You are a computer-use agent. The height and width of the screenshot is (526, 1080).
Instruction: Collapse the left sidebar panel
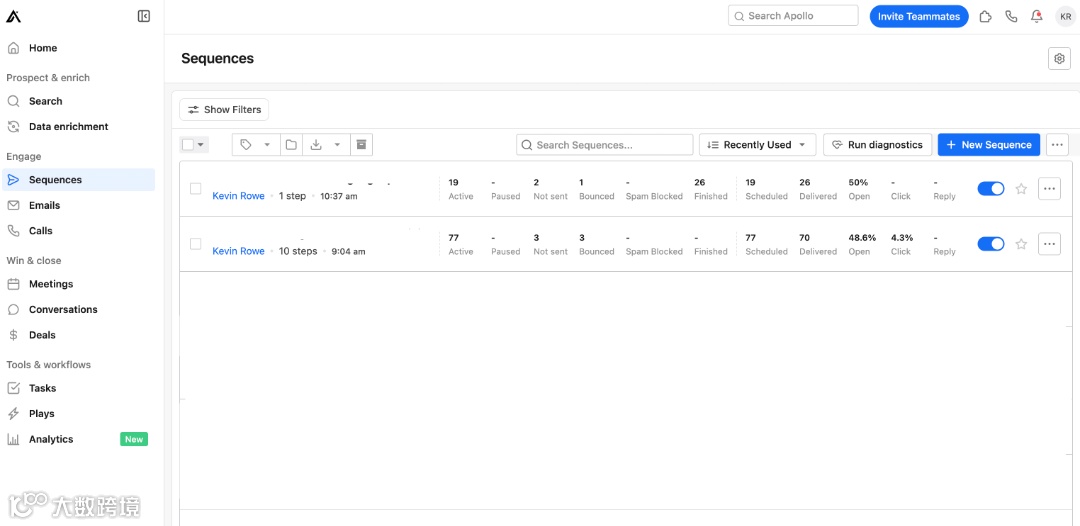(144, 16)
